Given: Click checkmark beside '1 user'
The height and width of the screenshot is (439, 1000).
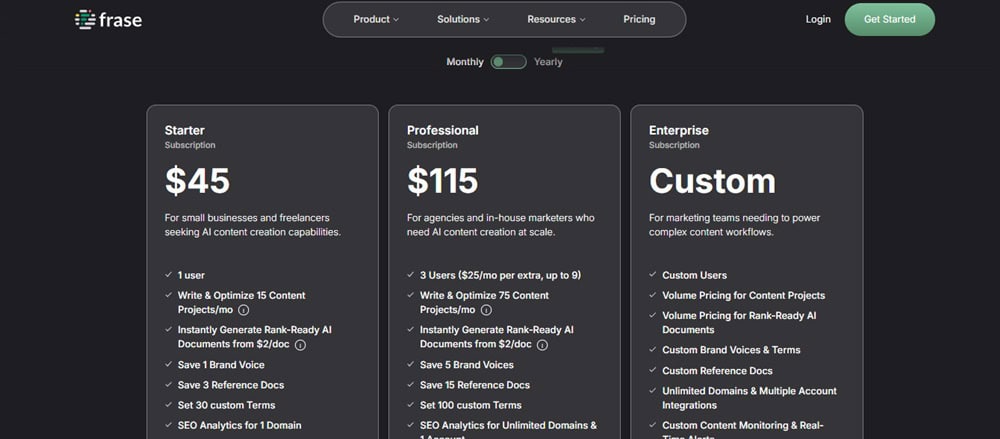Looking at the screenshot, I should pyautogui.click(x=168, y=274).
